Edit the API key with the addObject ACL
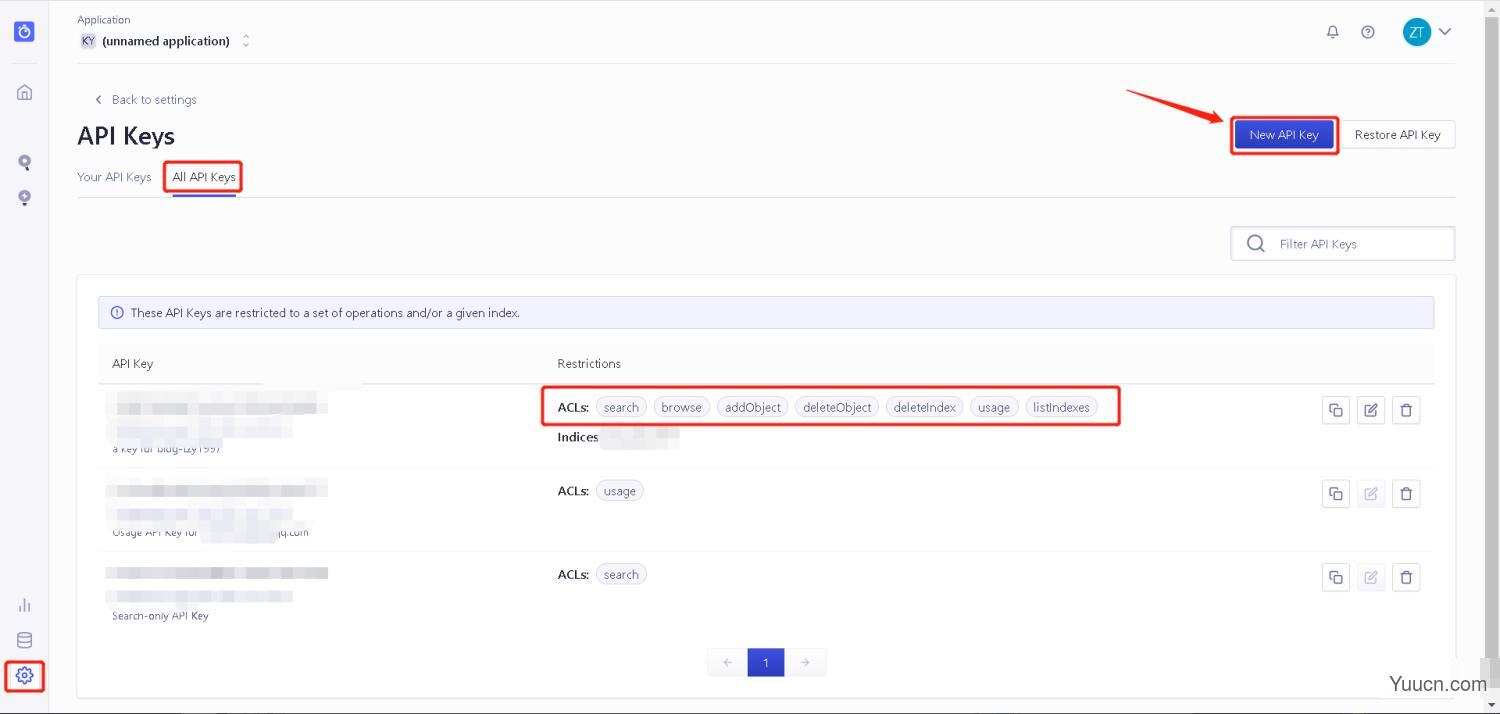The width and height of the screenshot is (1500, 714). pyautogui.click(x=1371, y=409)
